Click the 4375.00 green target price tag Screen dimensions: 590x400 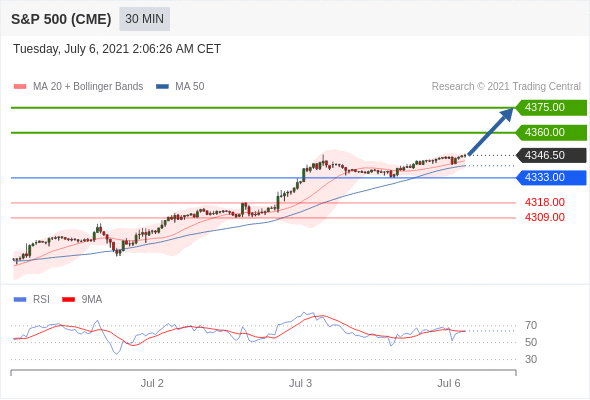pyautogui.click(x=551, y=108)
